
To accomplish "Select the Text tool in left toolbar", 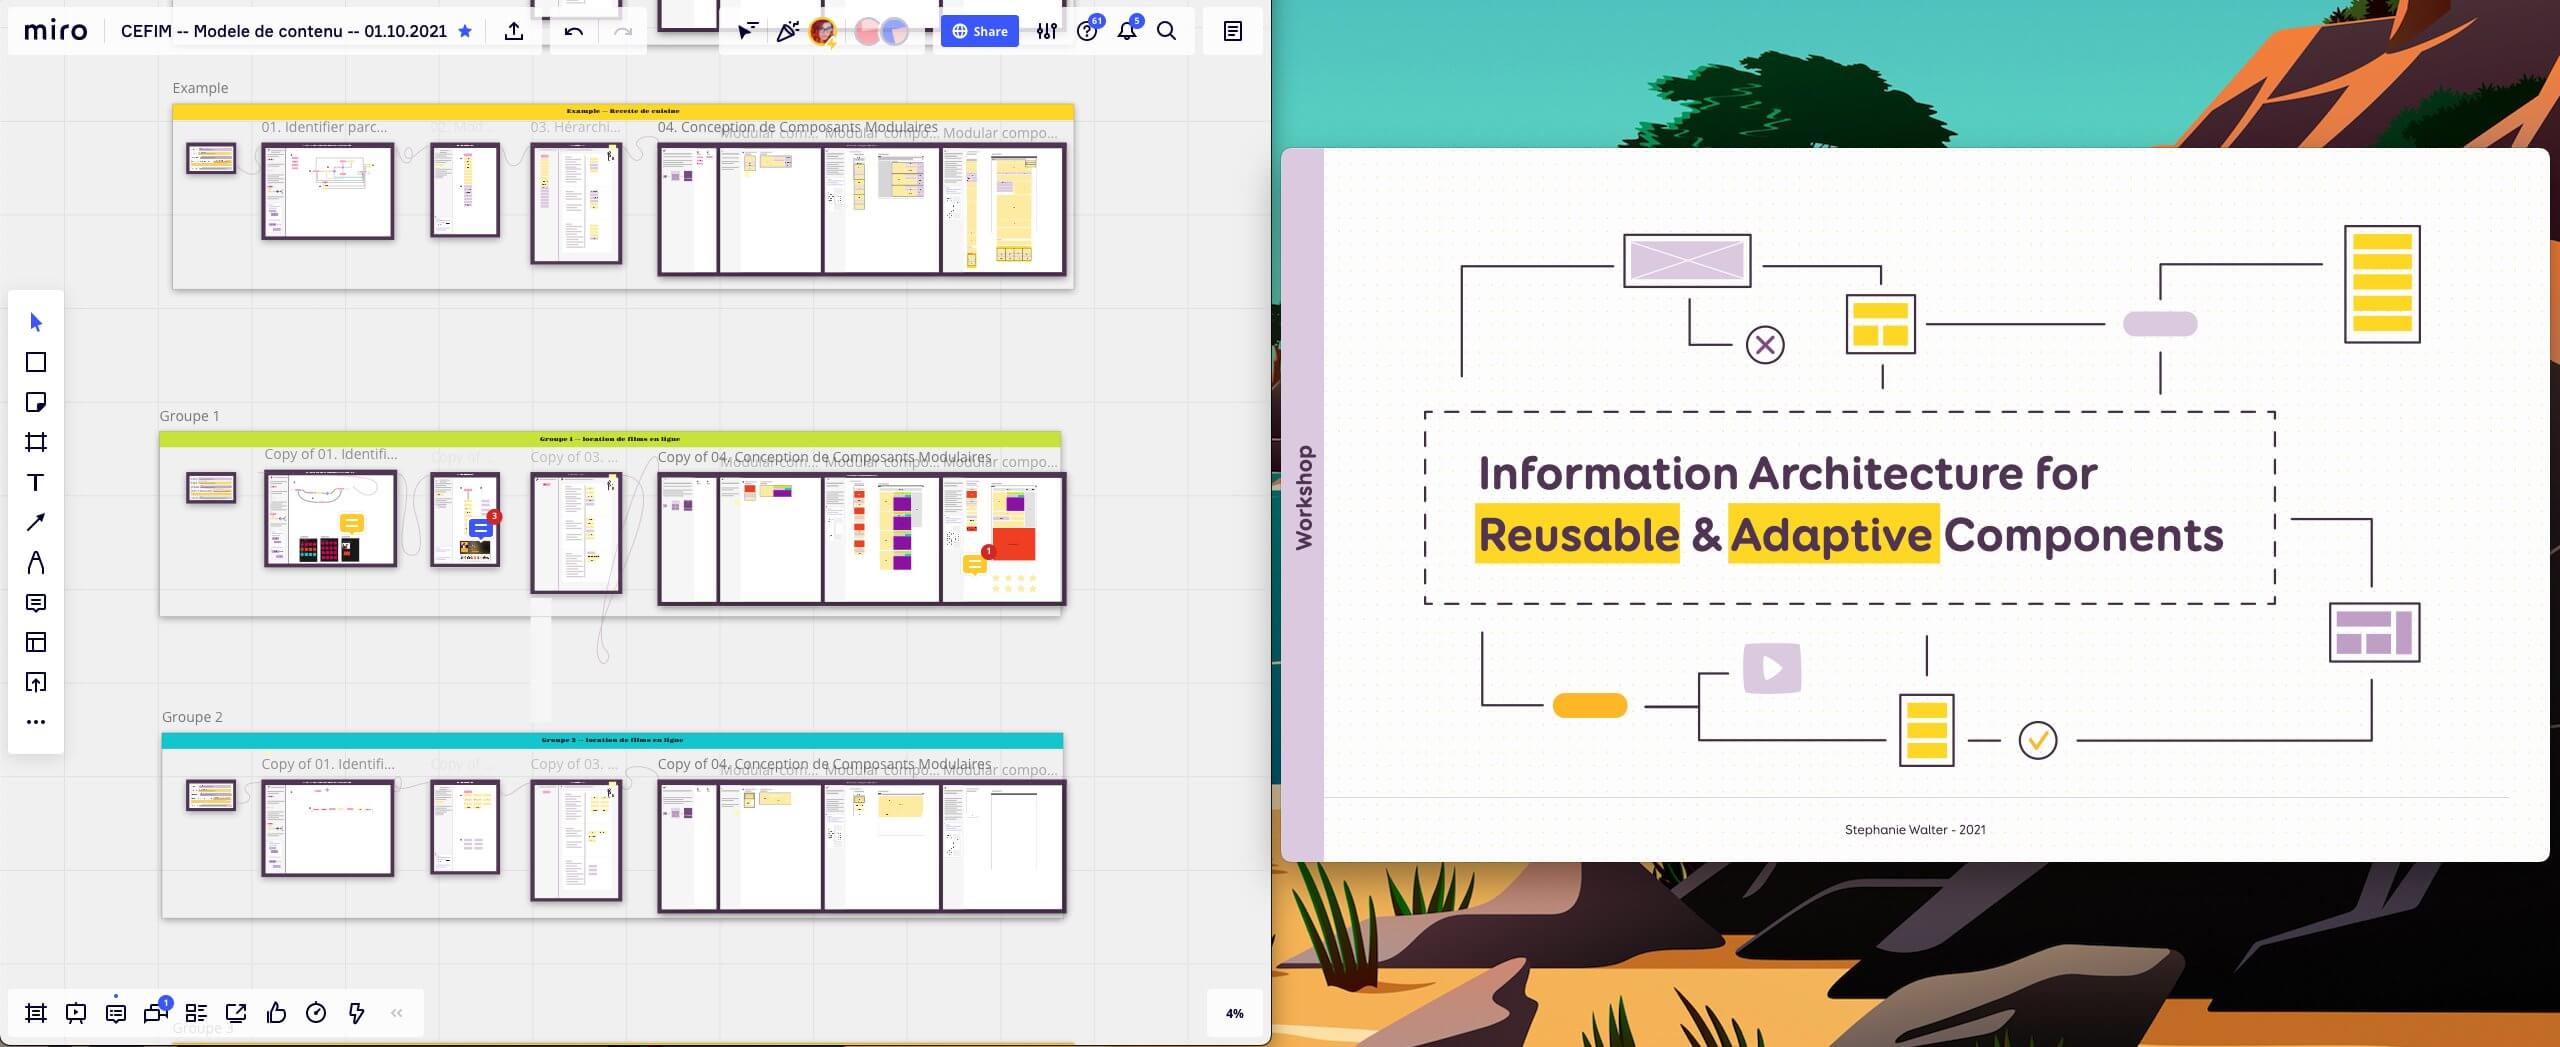I will click(x=36, y=482).
